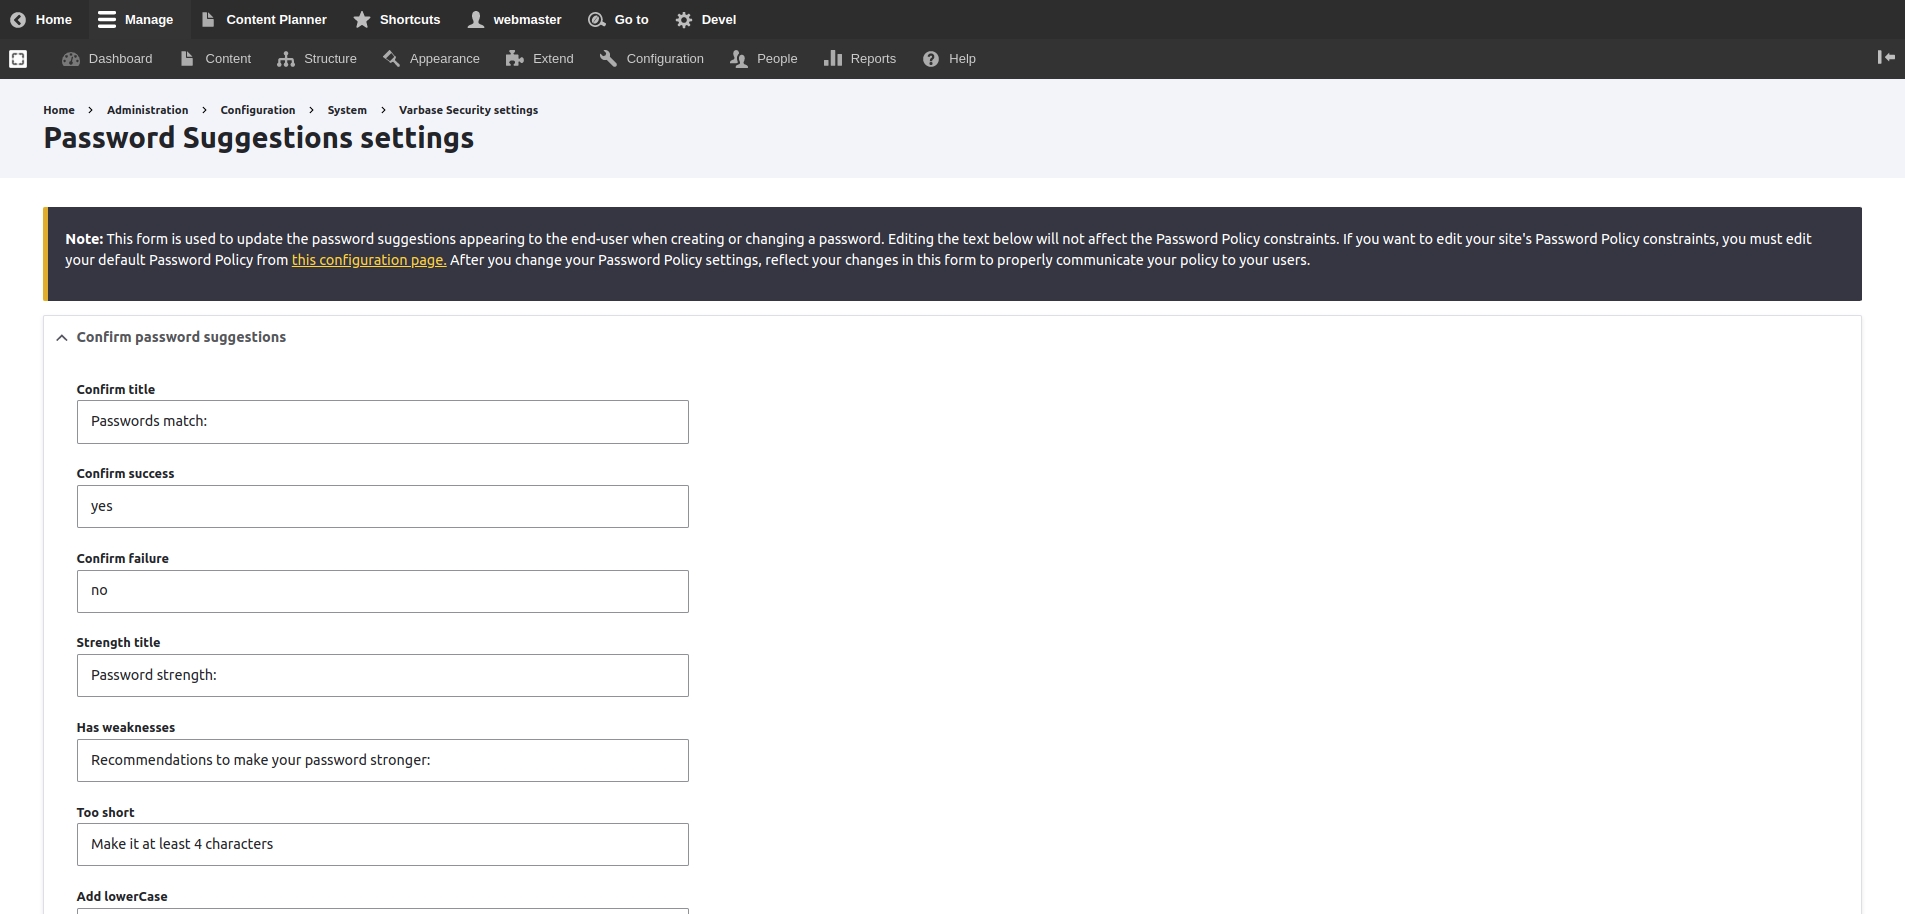Image resolution: width=1905 pixels, height=914 pixels.
Task: Open the Shortcuts star menu
Action: 362,20
